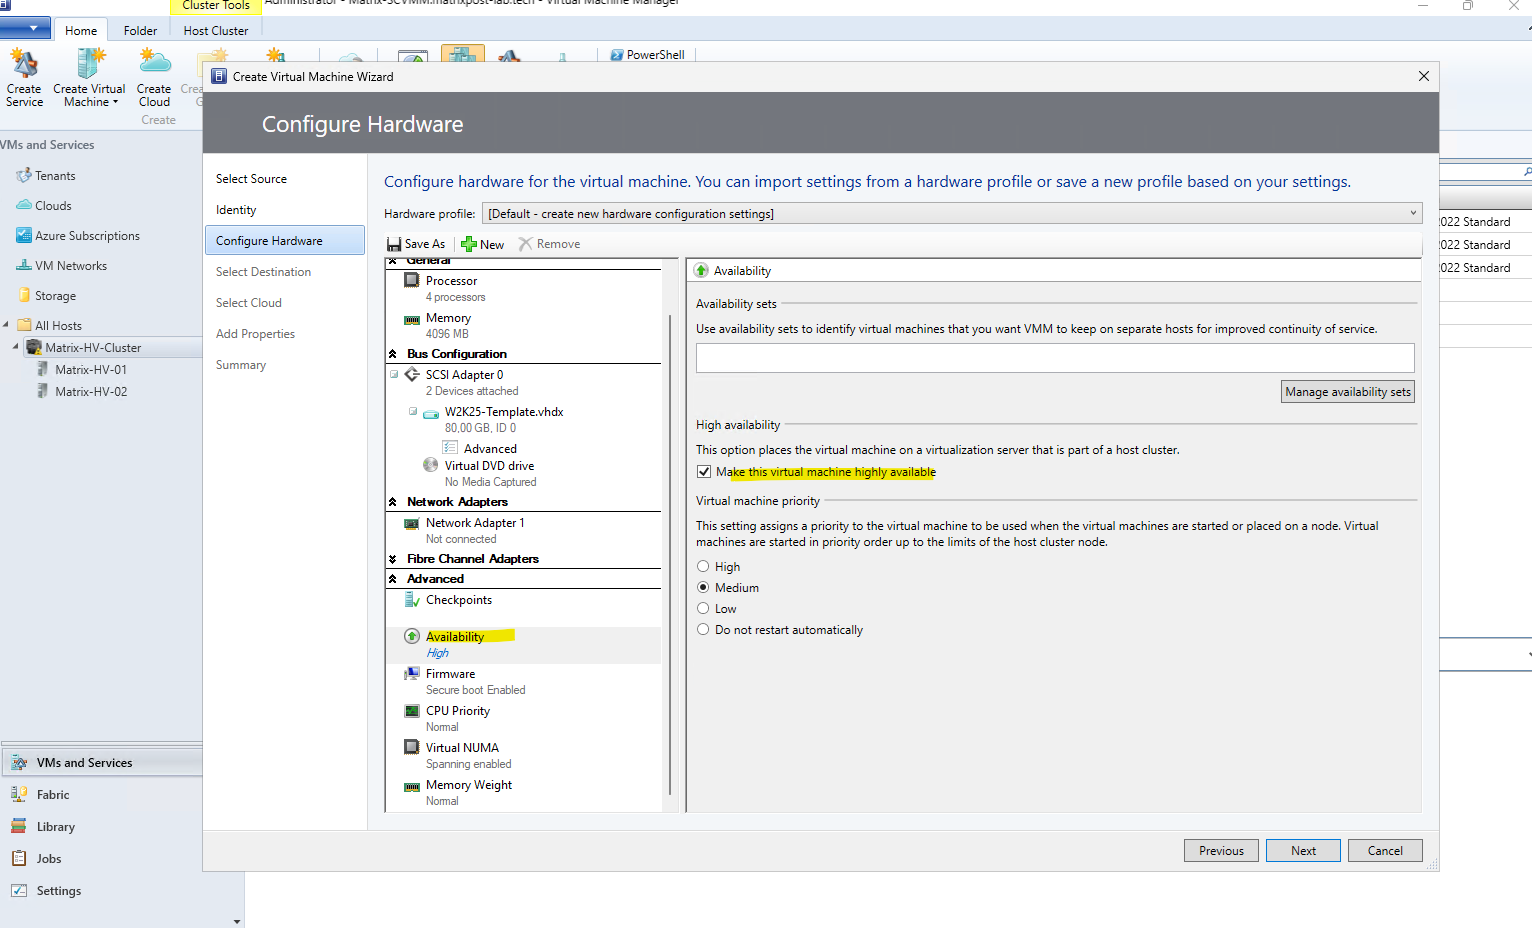
Task: Collapse the Matrix-HV-Cluster tree node
Action: pos(16,347)
